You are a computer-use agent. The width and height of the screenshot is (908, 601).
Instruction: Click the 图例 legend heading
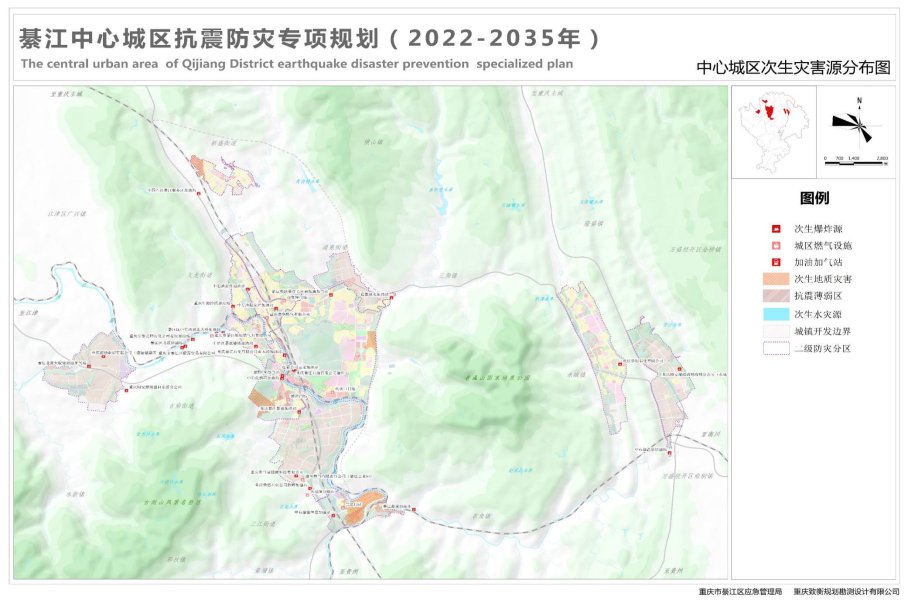pos(814,198)
